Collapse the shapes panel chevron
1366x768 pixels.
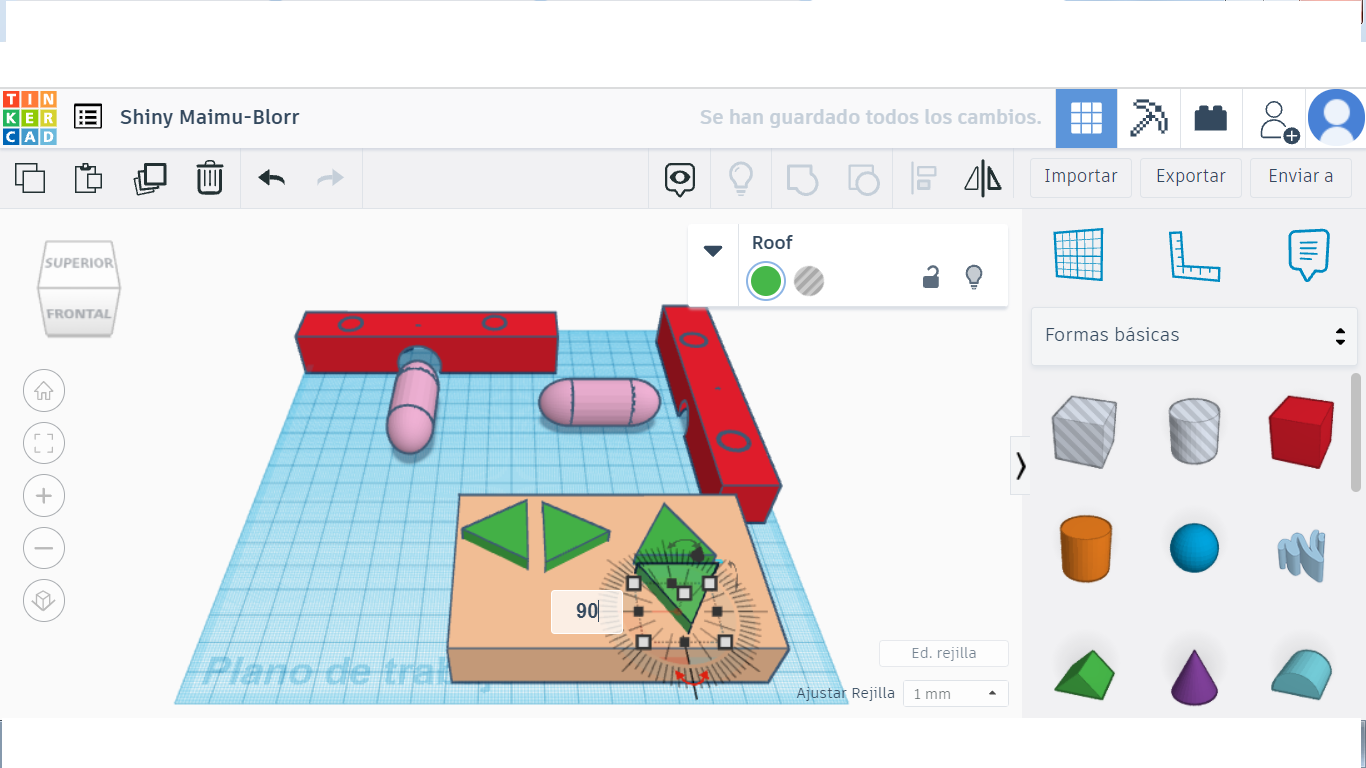coord(1020,466)
